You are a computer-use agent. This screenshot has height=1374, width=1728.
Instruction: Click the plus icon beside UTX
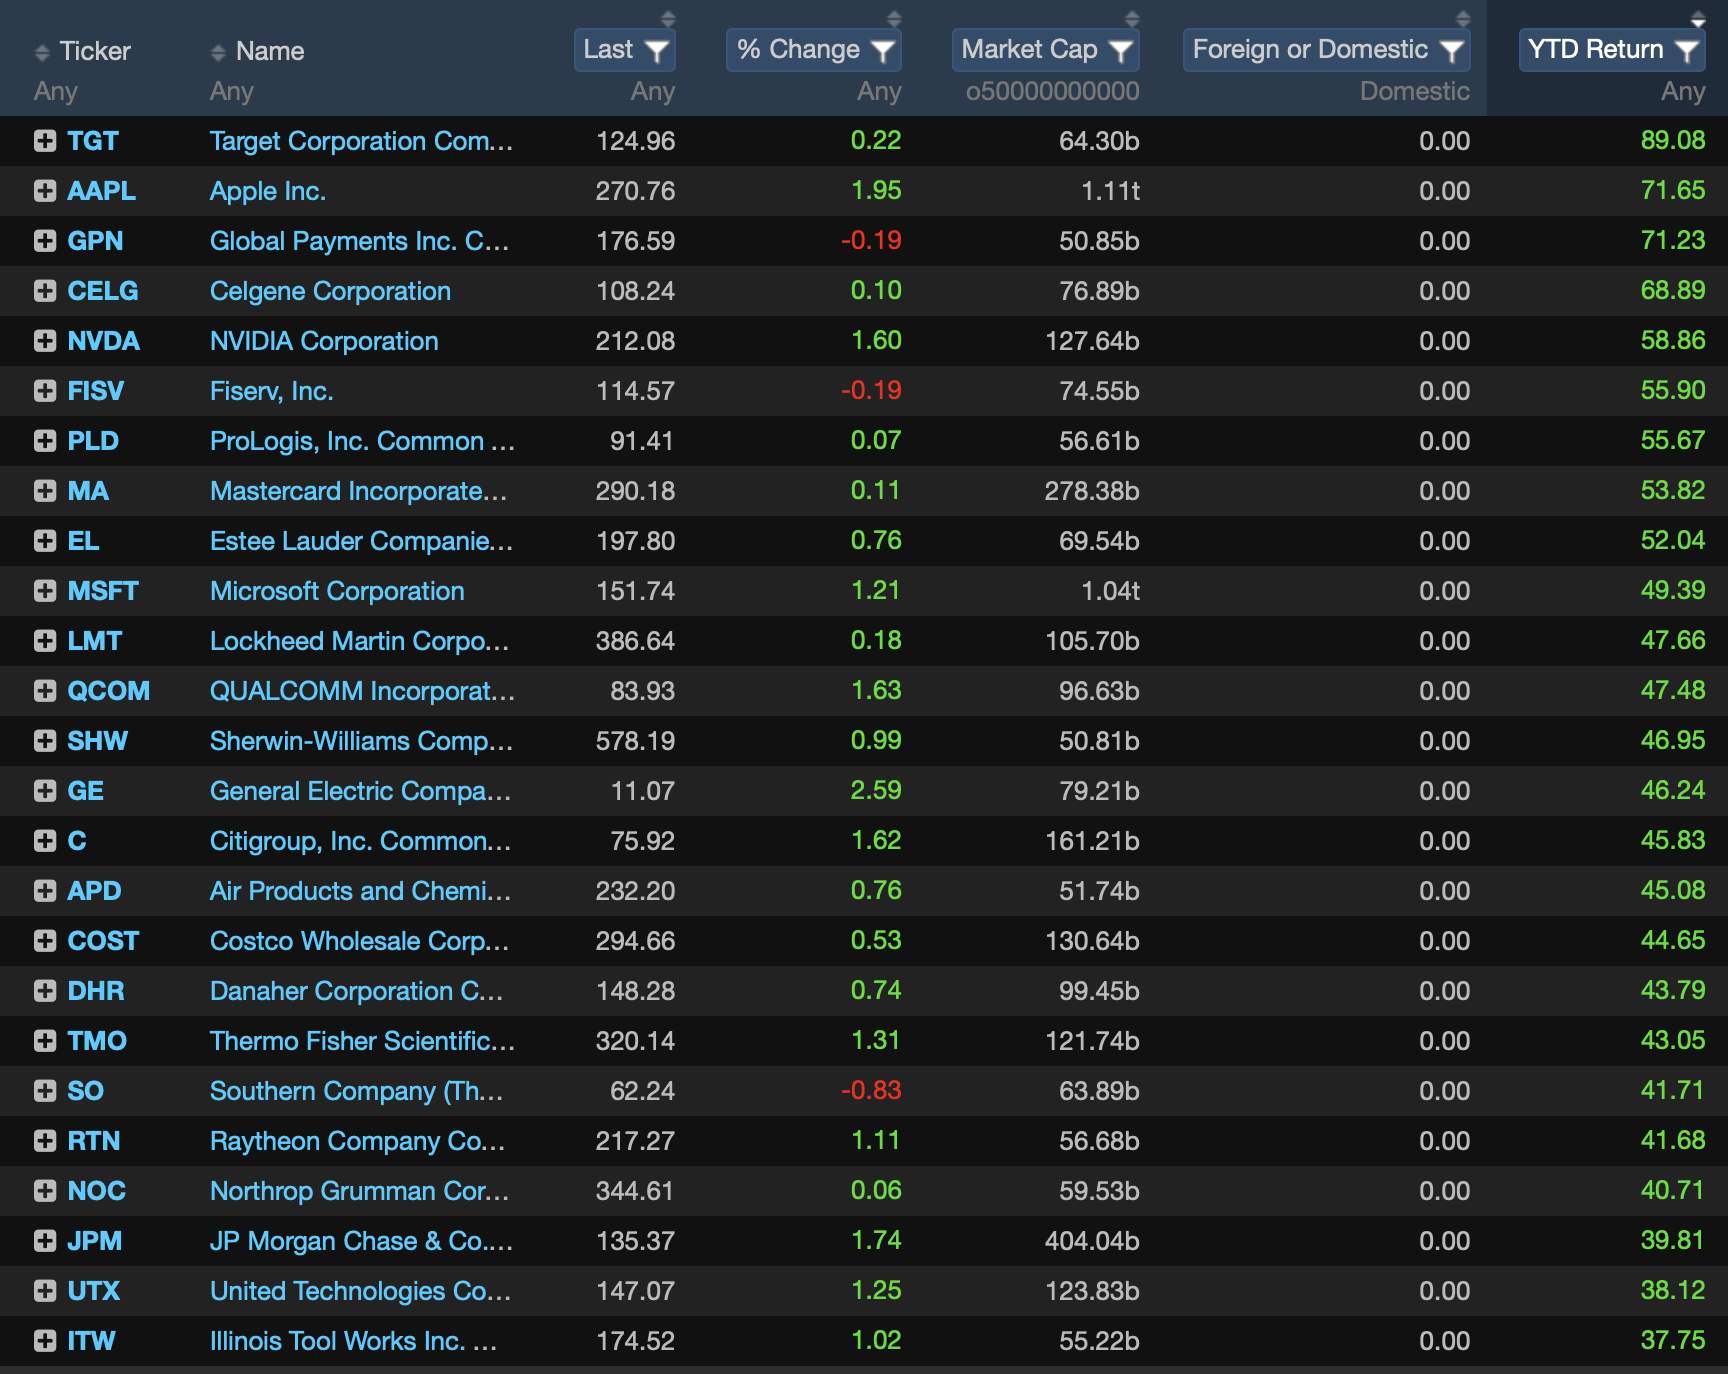point(44,1291)
